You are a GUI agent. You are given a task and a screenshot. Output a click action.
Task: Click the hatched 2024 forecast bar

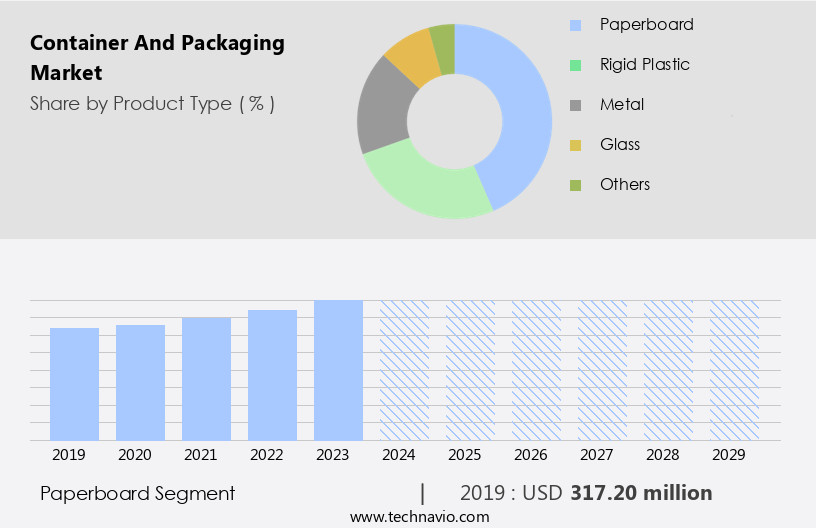point(404,370)
